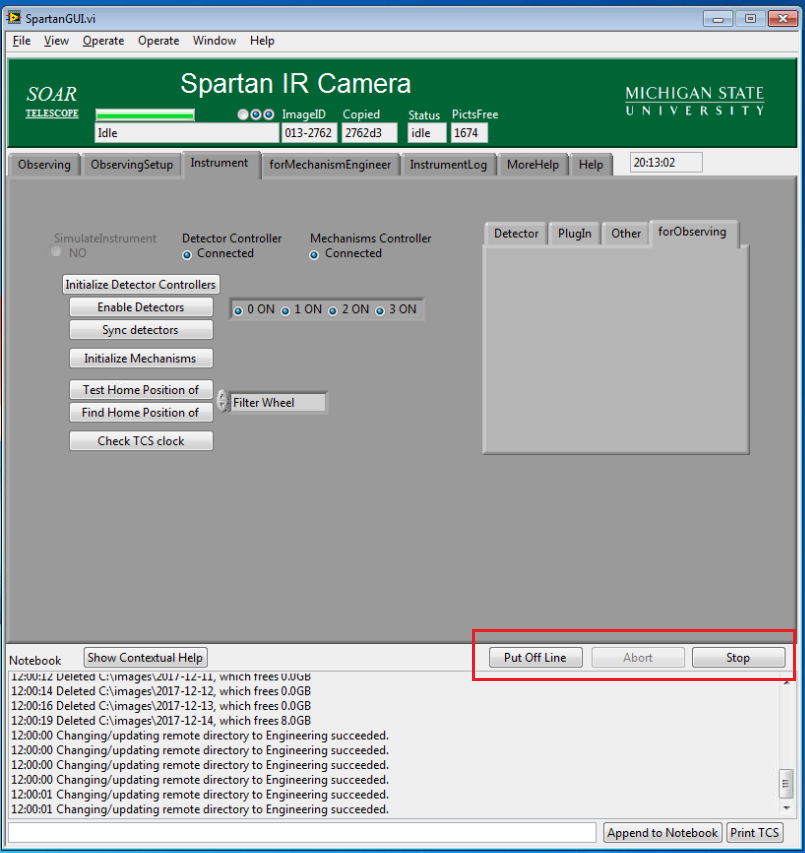The height and width of the screenshot is (853, 805).
Task: Switch to the Detector sub-tab
Action: tap(516, 234)
